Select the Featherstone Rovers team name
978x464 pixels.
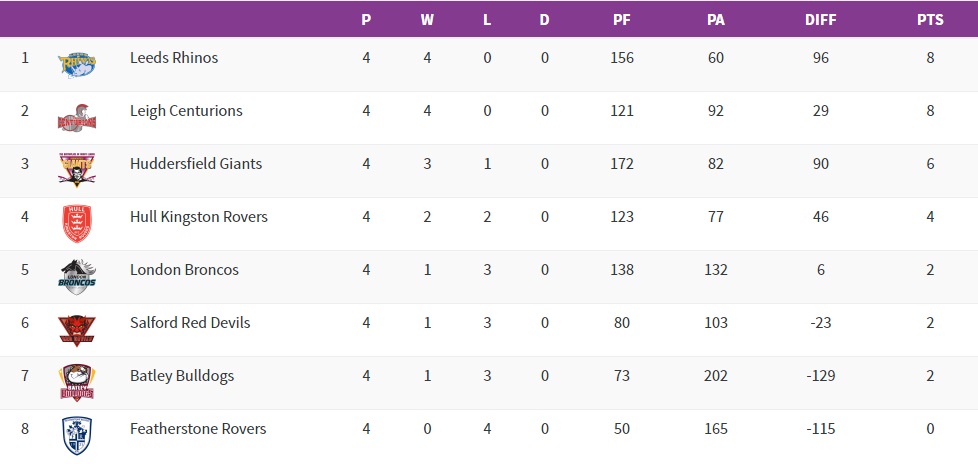click(x=198, y=429)
